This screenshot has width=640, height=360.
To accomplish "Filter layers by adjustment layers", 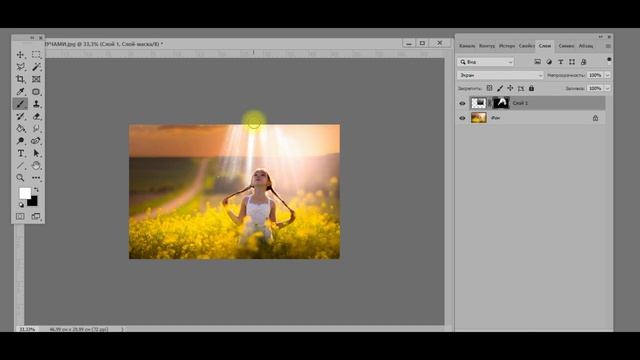I will (549, 62).
